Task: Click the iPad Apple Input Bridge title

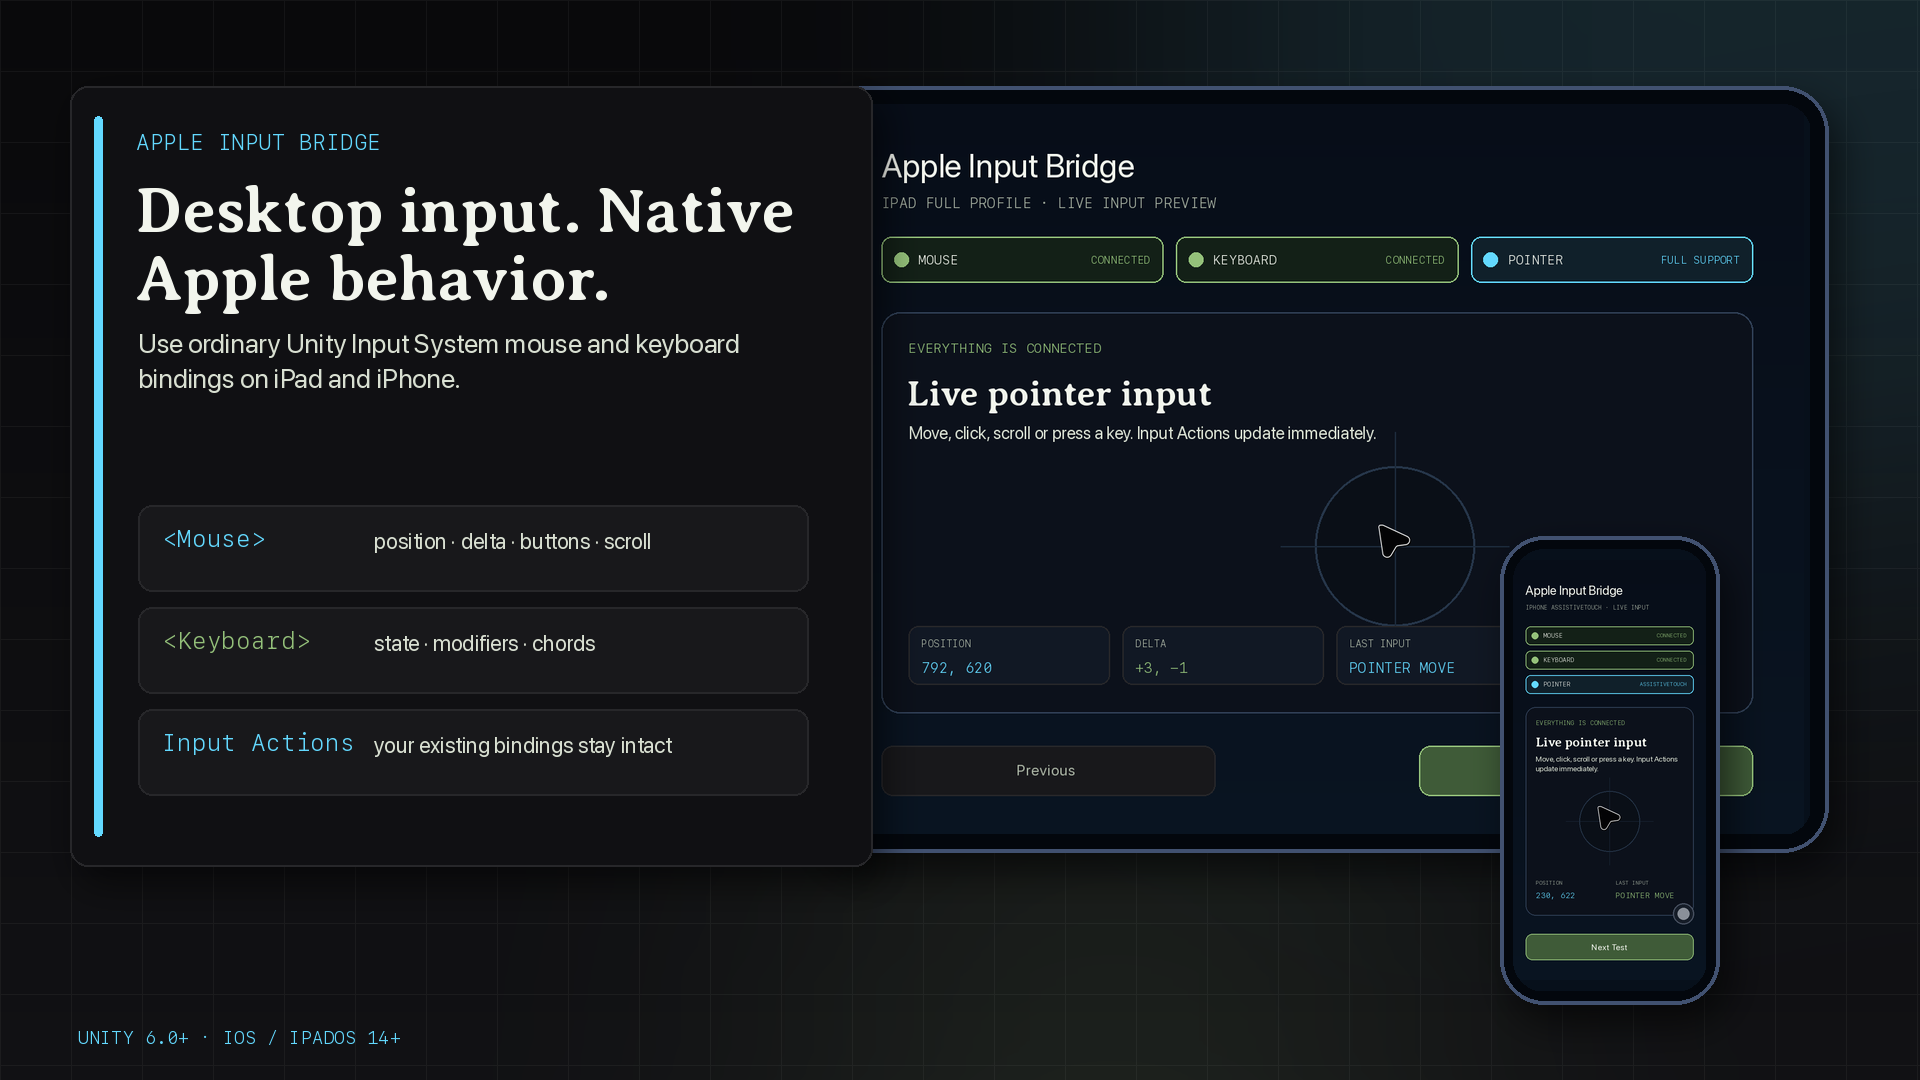Action: pos(1008,167)
